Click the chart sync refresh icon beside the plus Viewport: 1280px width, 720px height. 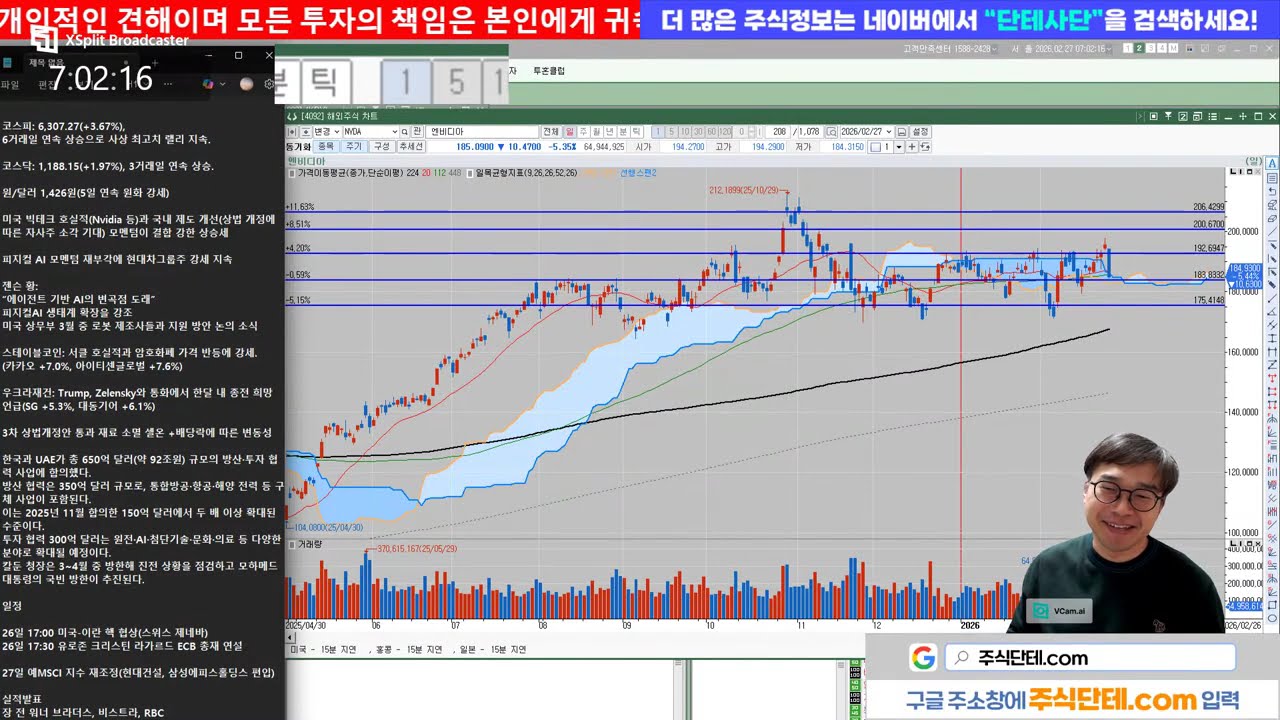point(925,146)
